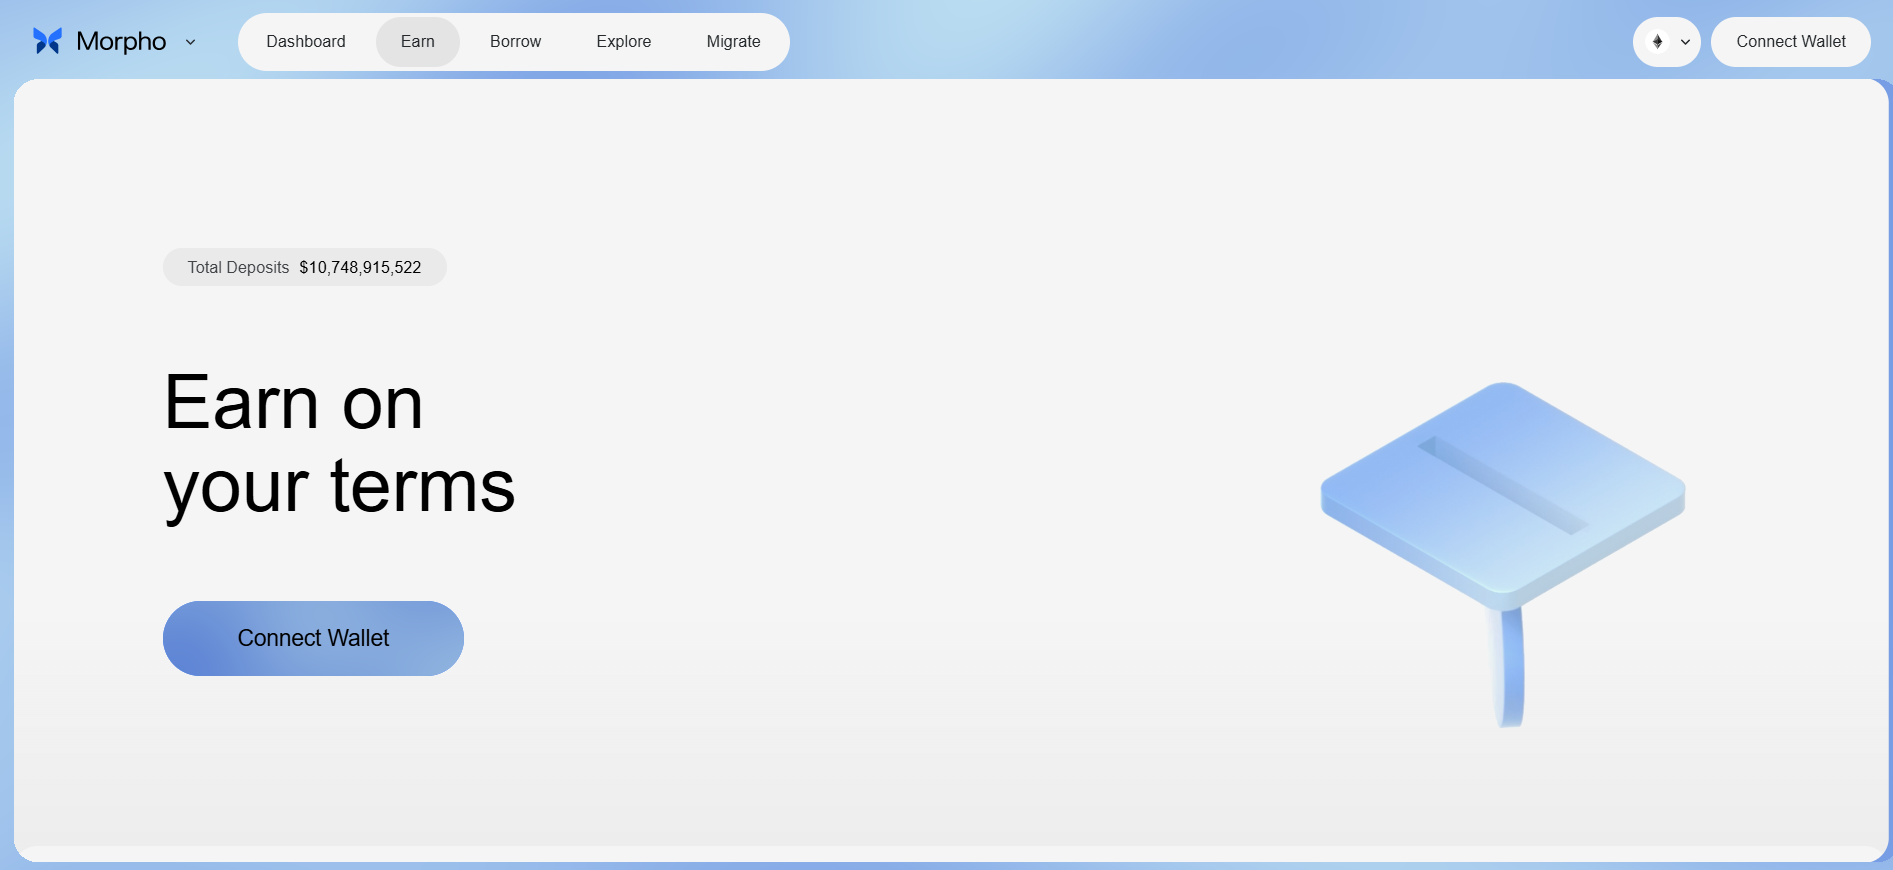The width and height of the screenshot is (1893, 870).
Task: Click the Morpho butterfly logo icon
Action: point(47,41)
